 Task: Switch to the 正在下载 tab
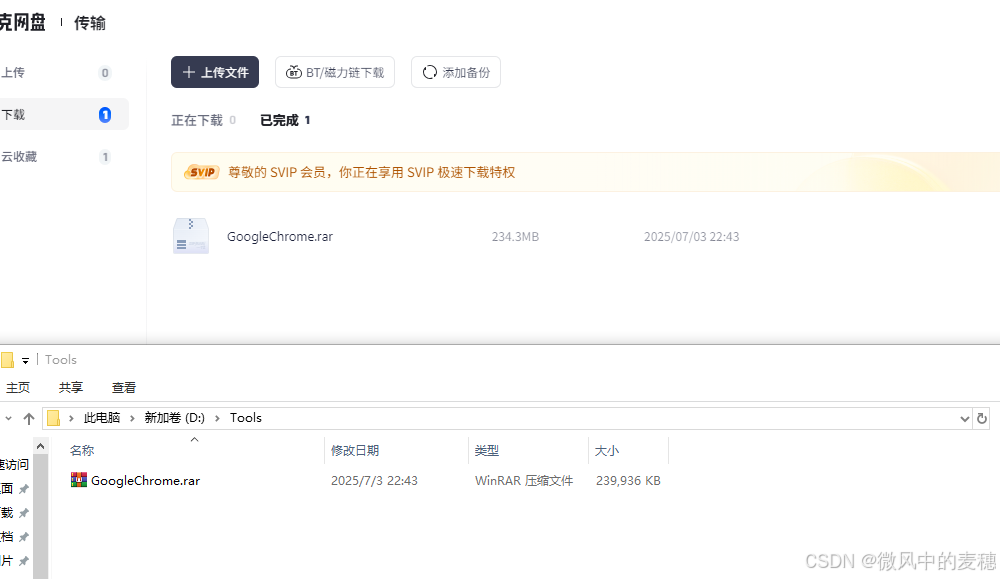203,120
